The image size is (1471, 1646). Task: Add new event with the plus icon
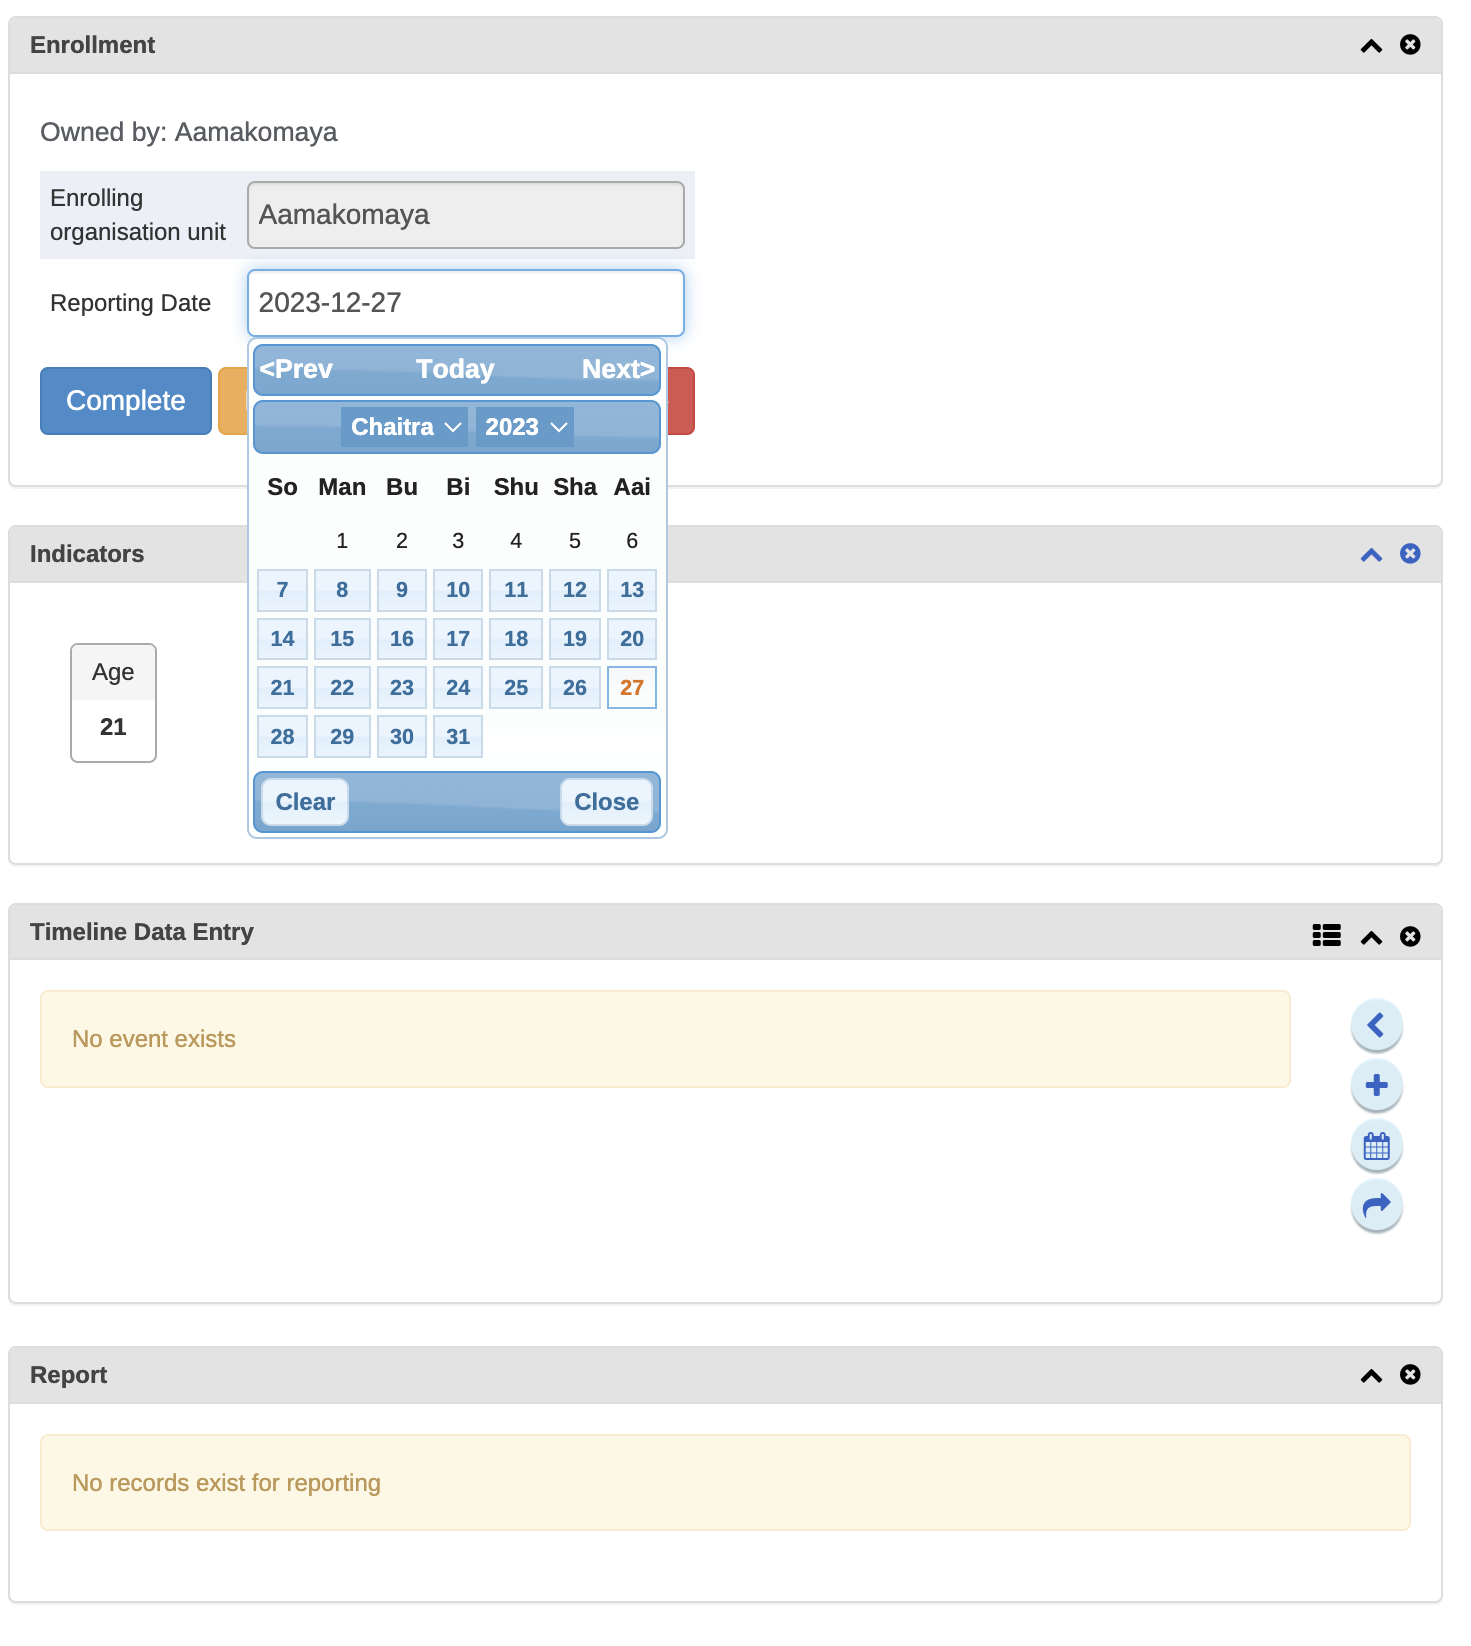pos(1377,1085)
